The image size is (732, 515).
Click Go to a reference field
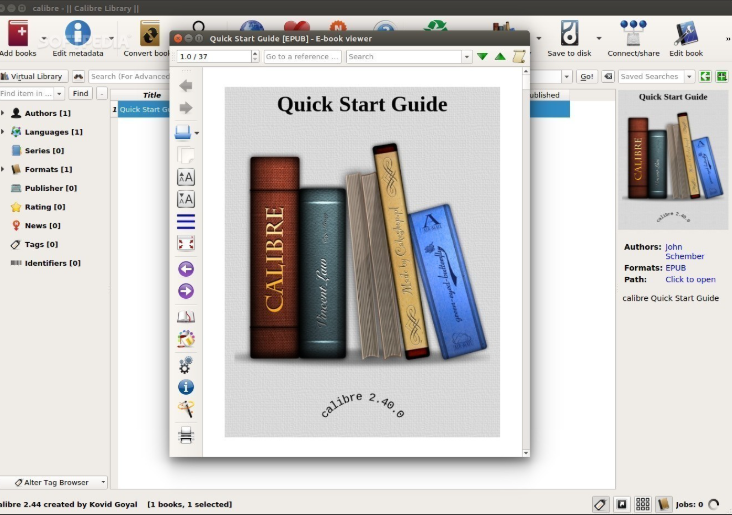303,56
